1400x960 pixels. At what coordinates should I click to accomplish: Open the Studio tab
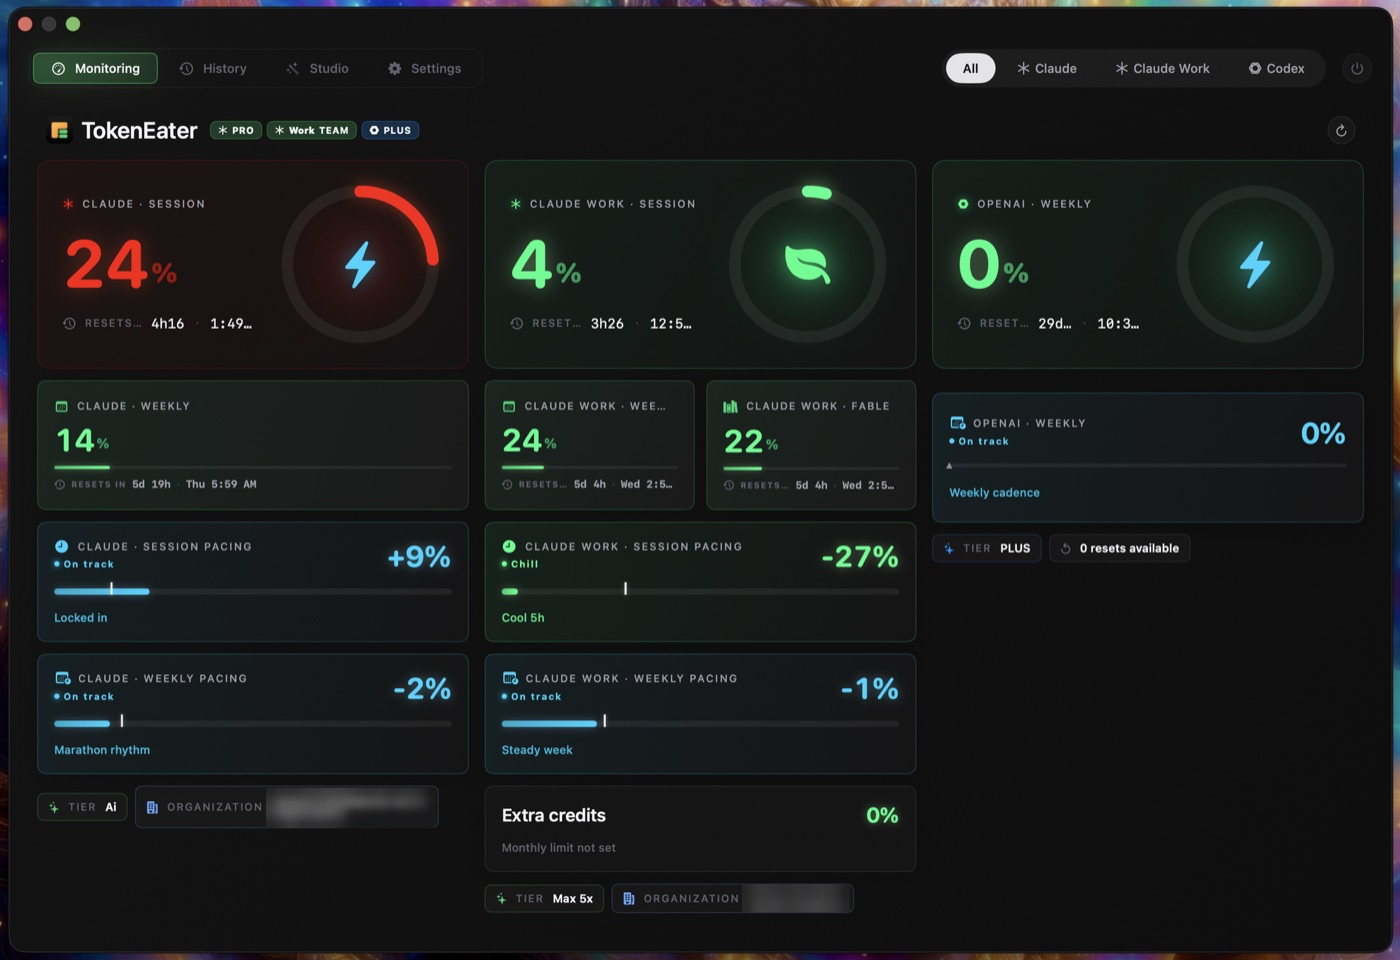pos(317,68)
